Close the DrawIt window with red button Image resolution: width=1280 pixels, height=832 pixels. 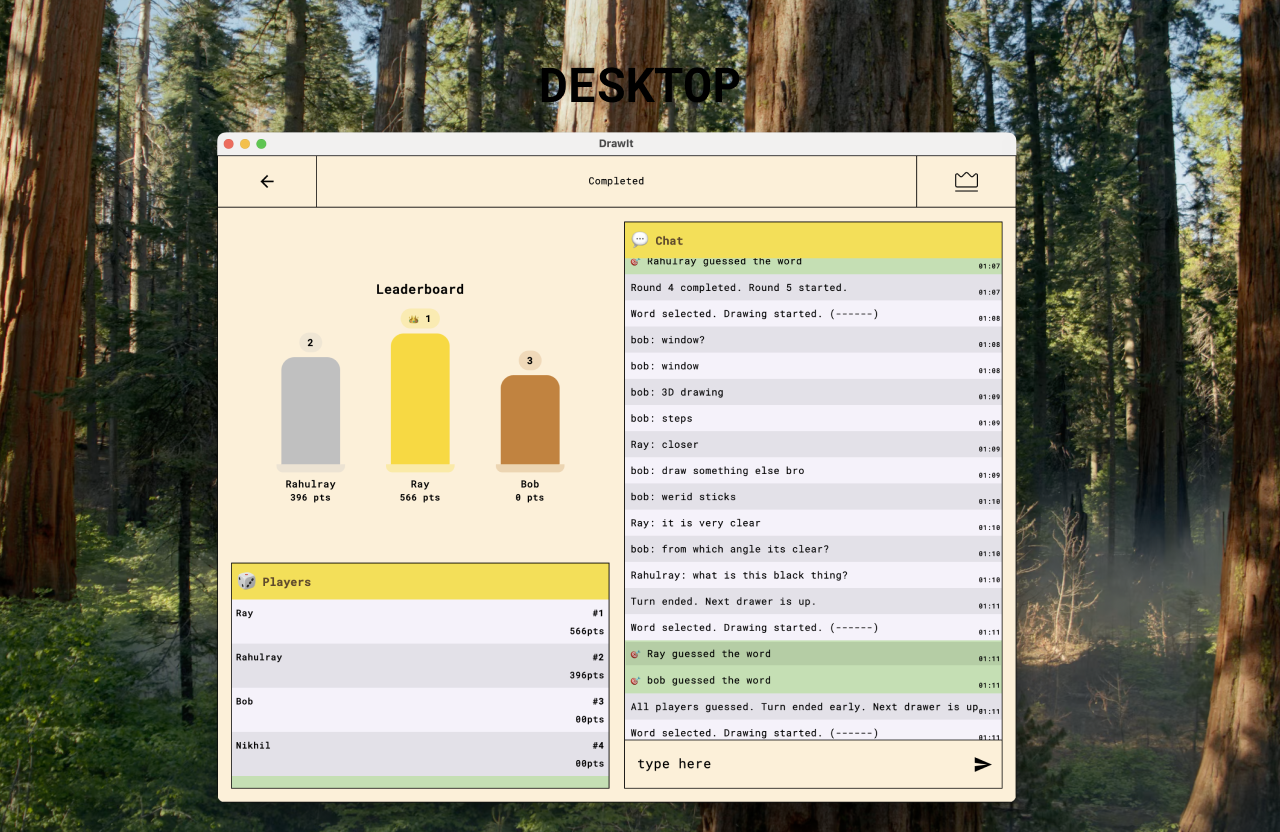pyautogui.click(x=229, y=144)
